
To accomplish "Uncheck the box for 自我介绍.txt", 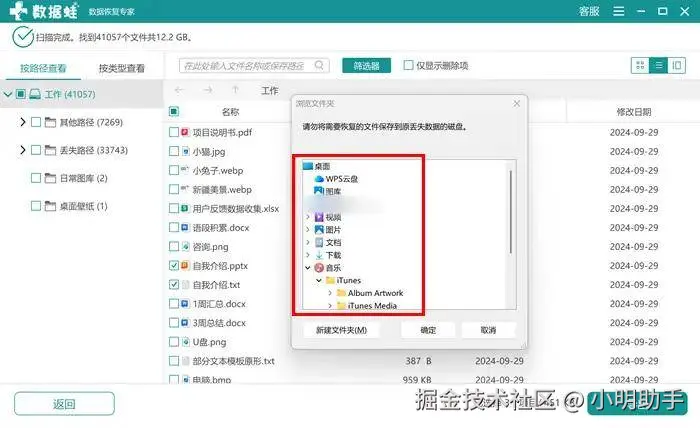I will click(x=174, y=284).
